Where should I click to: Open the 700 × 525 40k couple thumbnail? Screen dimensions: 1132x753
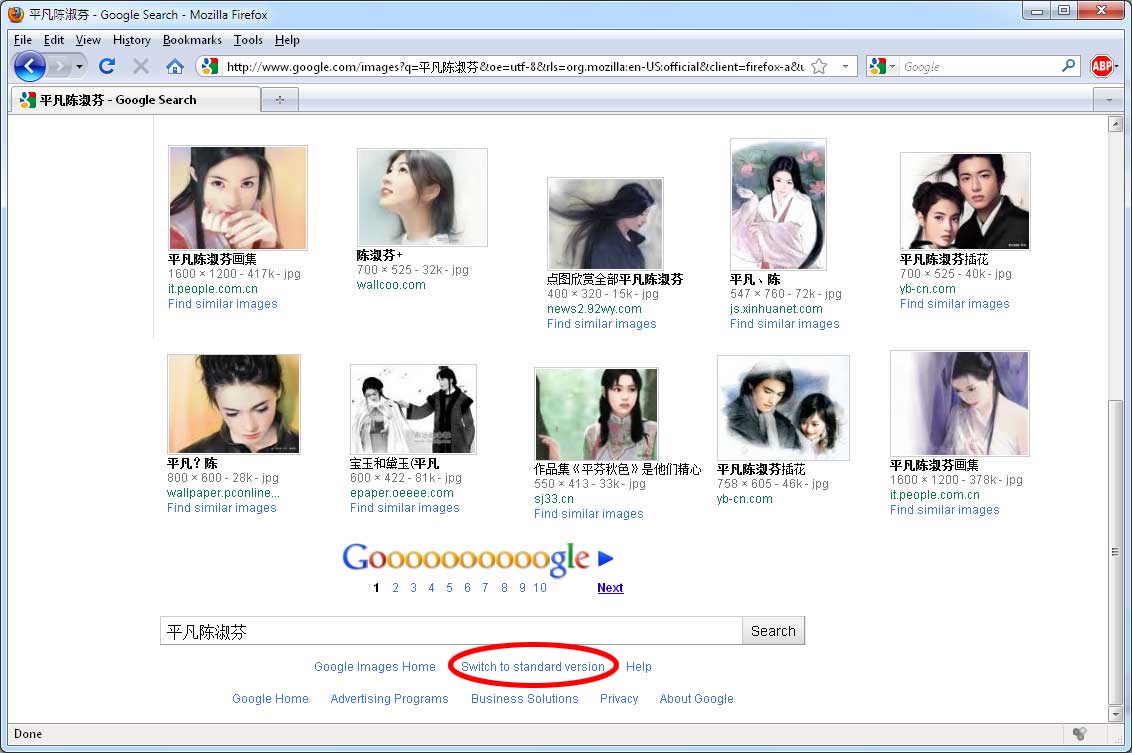point(965,201)
